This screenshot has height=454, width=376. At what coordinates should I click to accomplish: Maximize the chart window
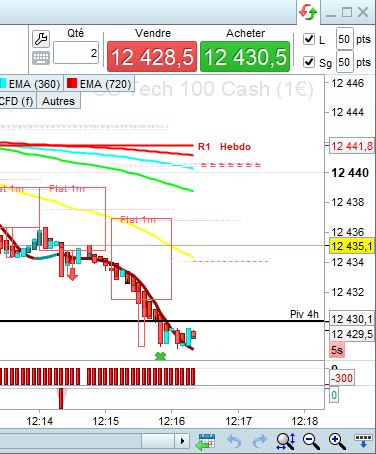pyautogui.click(x=347, y=13)
